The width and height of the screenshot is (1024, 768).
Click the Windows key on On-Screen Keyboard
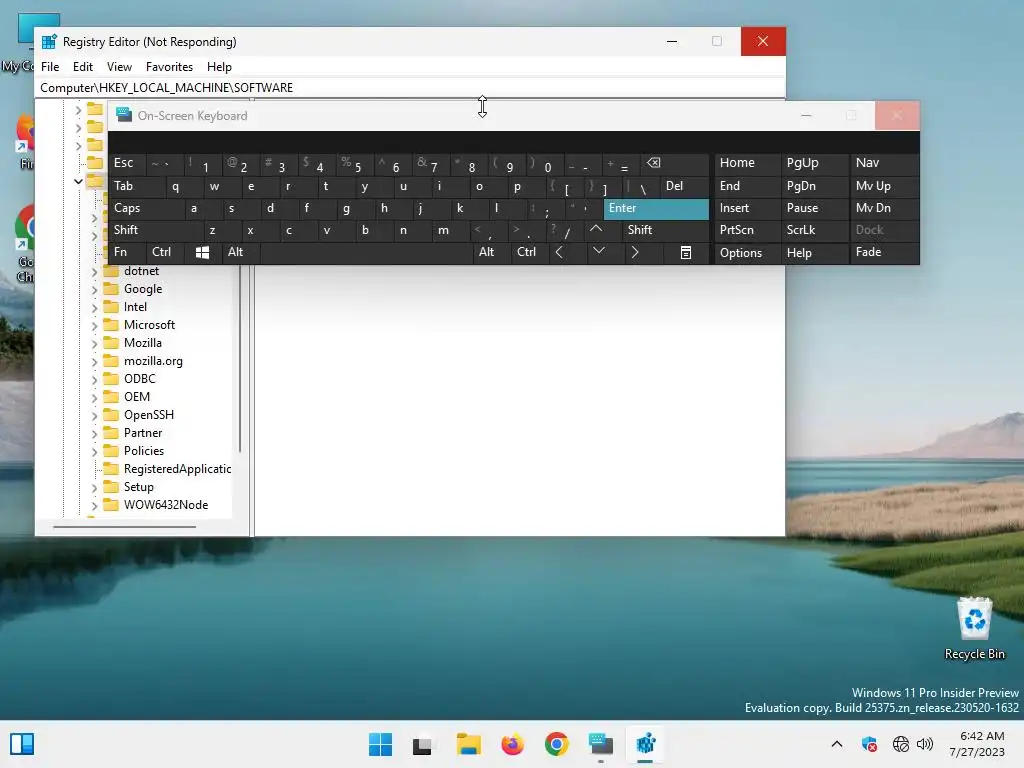[202, 253]
